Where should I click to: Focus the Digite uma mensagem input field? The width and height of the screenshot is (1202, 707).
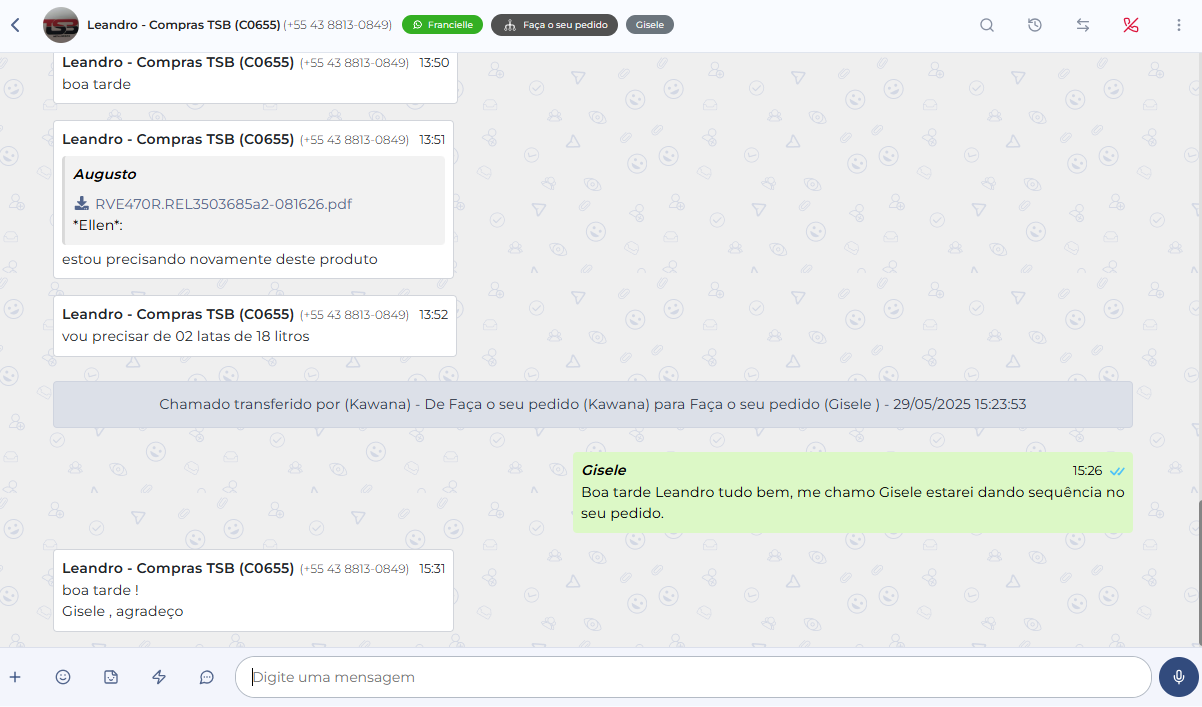pyautogui.click(x=692, y=677)
